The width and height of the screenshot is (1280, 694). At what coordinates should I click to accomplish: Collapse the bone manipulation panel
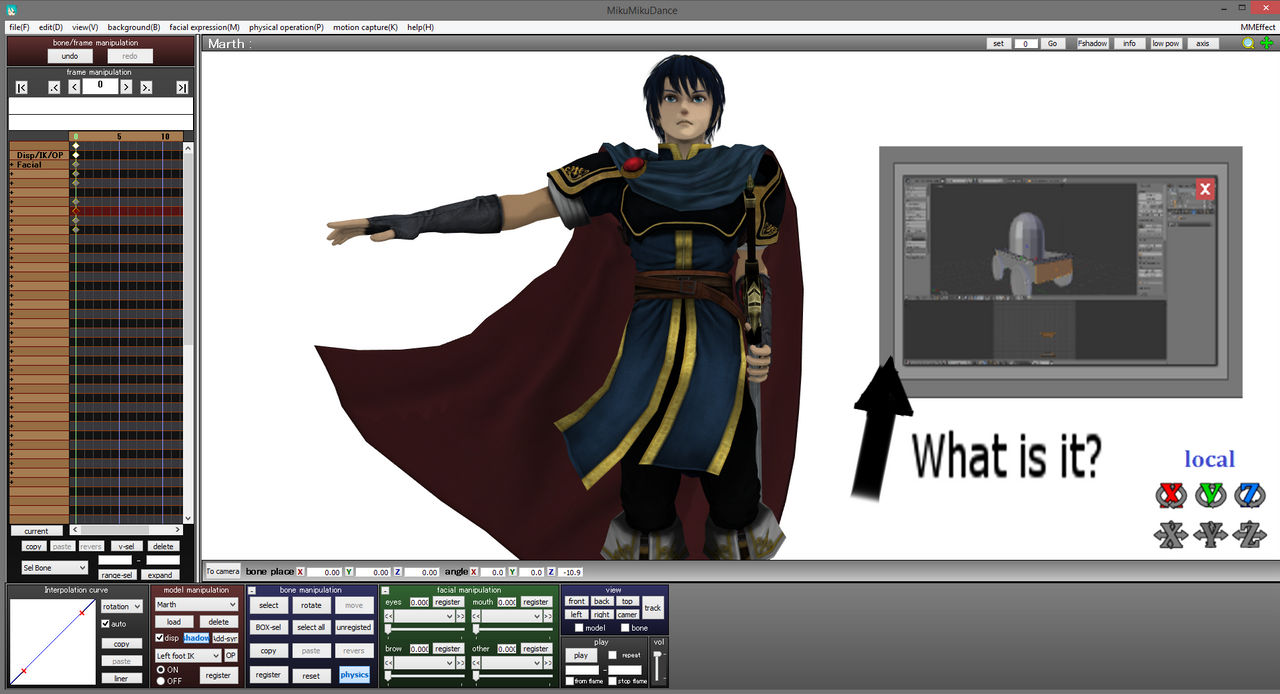point(252,591)
